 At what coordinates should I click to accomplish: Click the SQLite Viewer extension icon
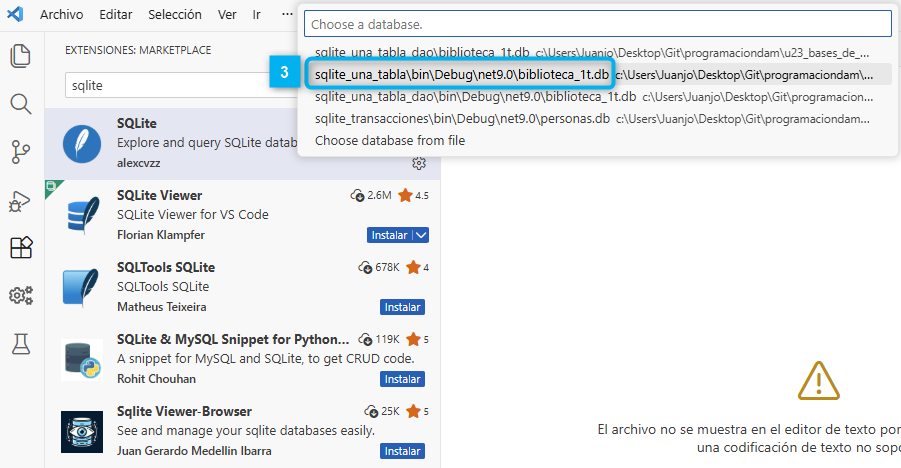[82, 214]
